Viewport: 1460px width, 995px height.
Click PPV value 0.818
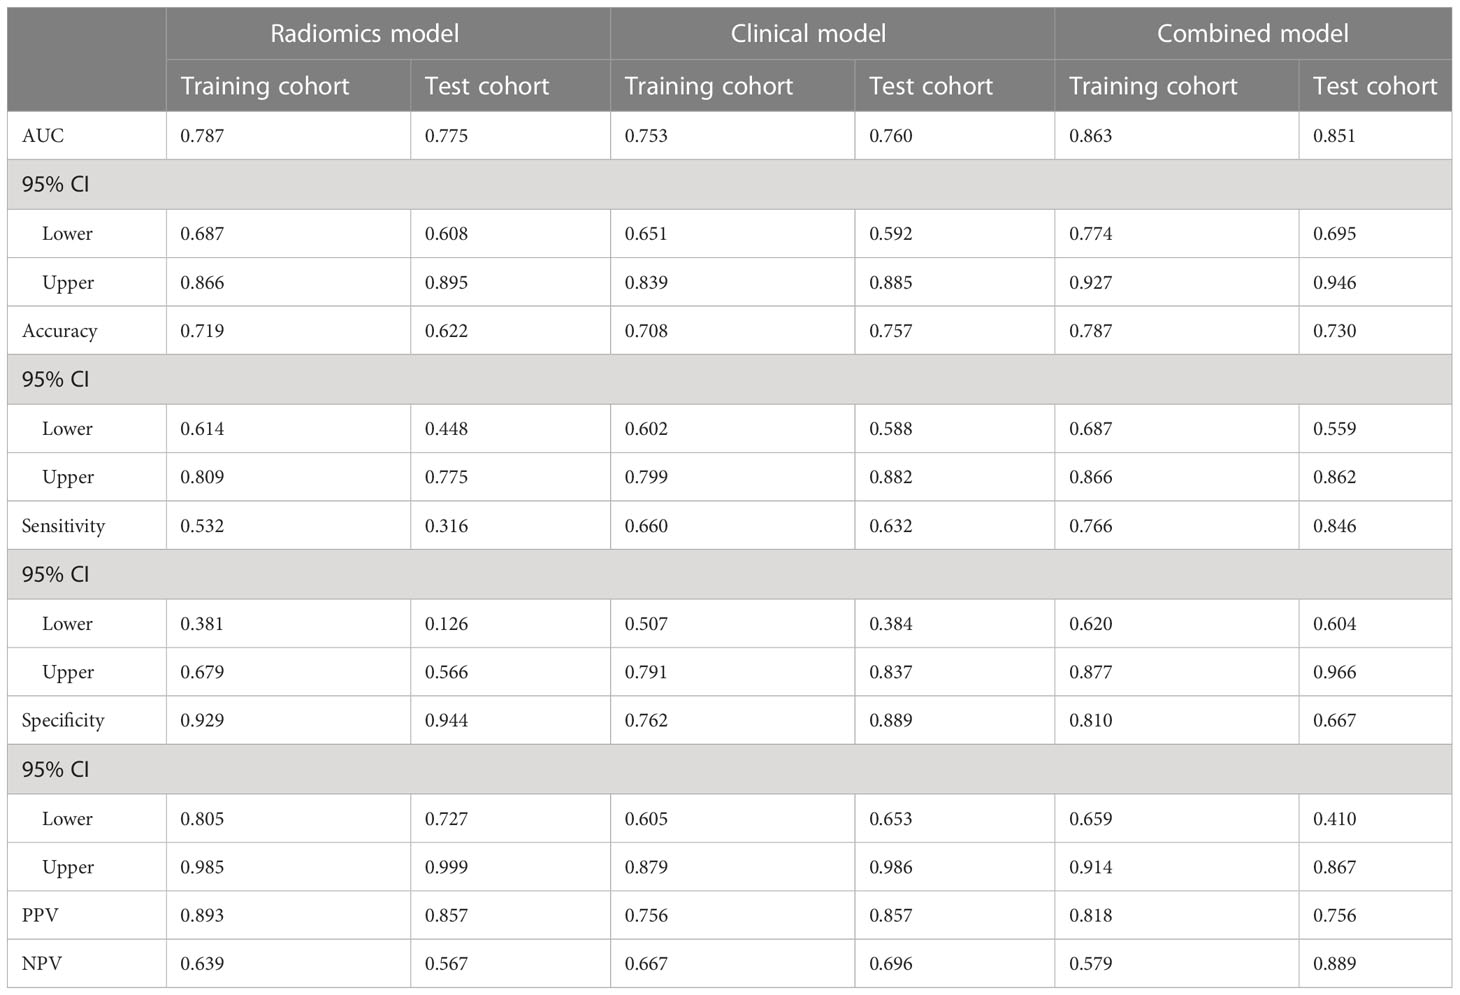click(1091, 916)
